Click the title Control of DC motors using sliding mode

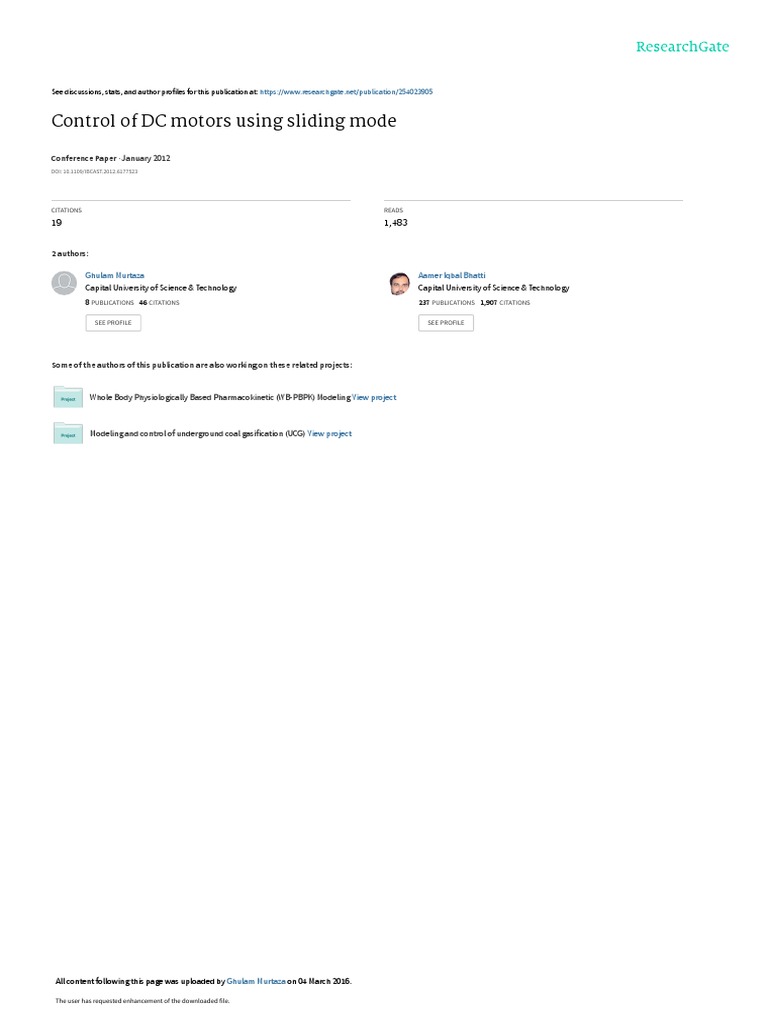(224, 121)
